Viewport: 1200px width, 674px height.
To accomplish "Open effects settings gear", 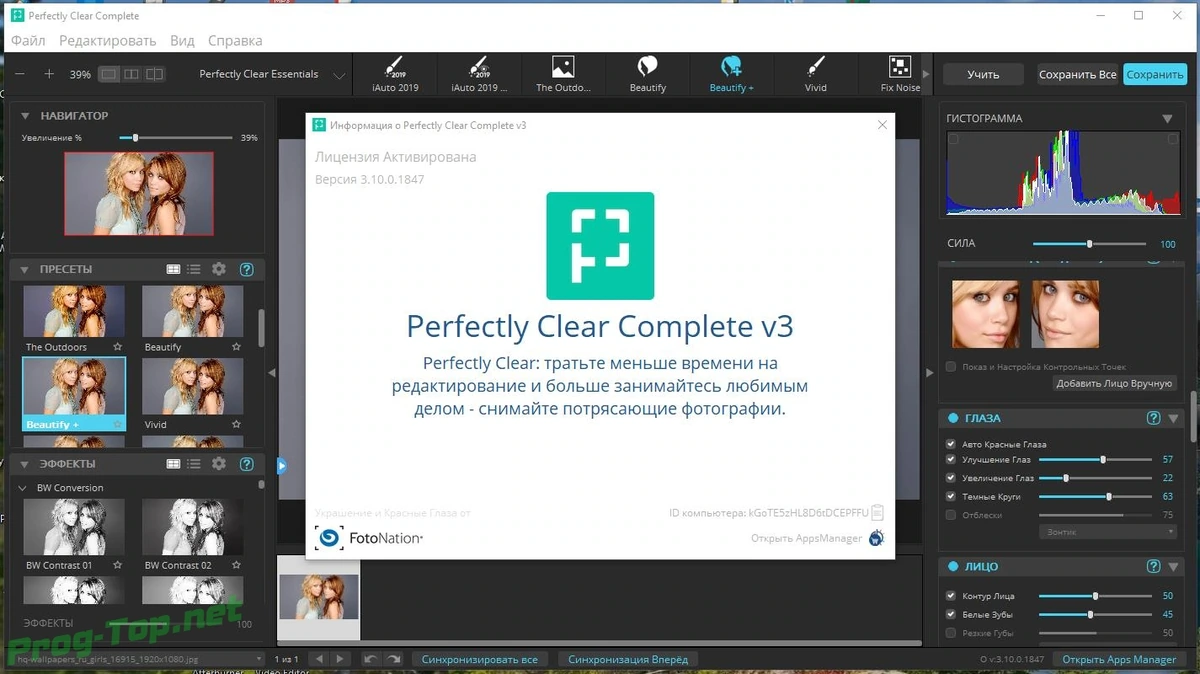I will [219, 464].
